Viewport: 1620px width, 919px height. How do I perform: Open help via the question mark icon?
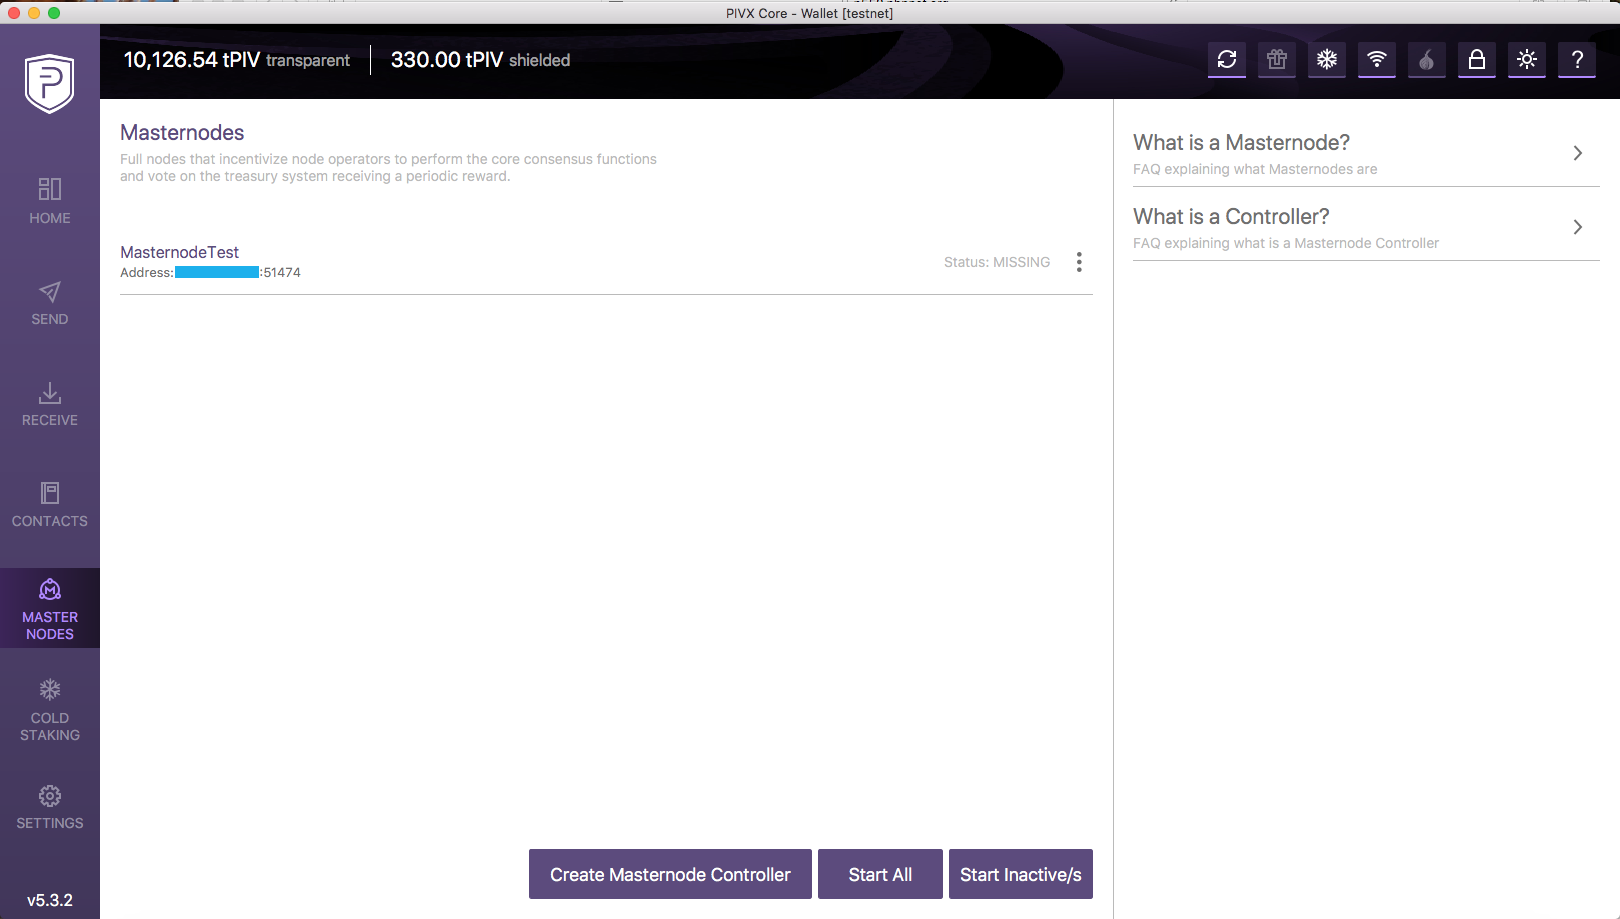(1577, 60)
